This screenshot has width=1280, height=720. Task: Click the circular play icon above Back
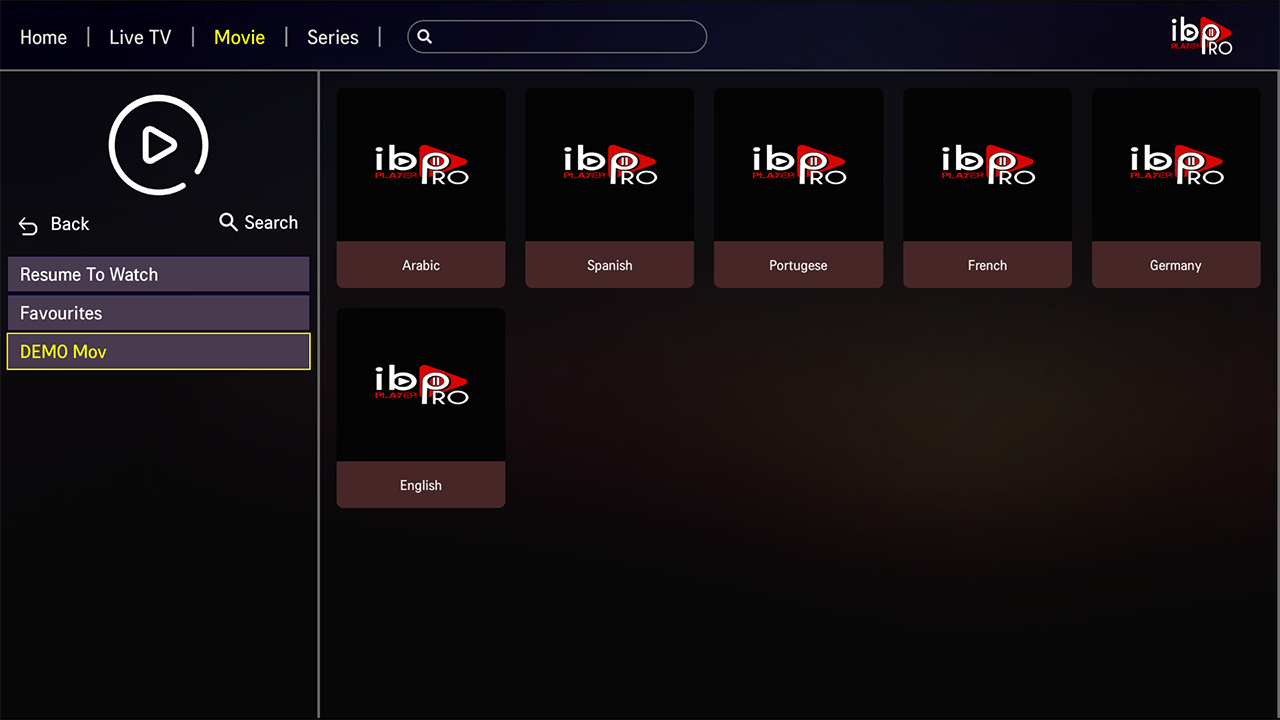click(157, 145)
